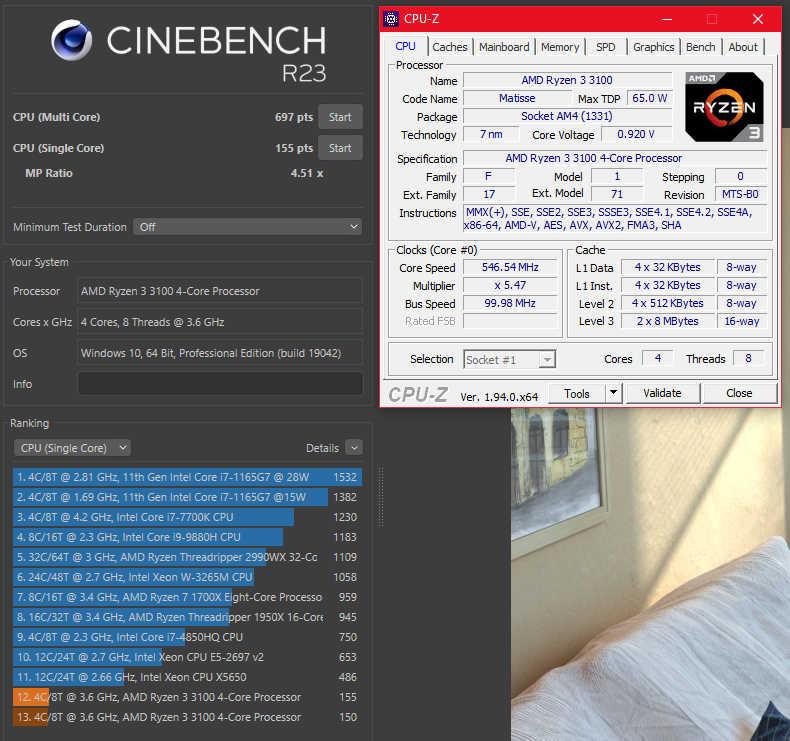790x741 pixels.
Task: Open the Tools dropdown arrow in CPU-Z
Action: pos(613,393)
